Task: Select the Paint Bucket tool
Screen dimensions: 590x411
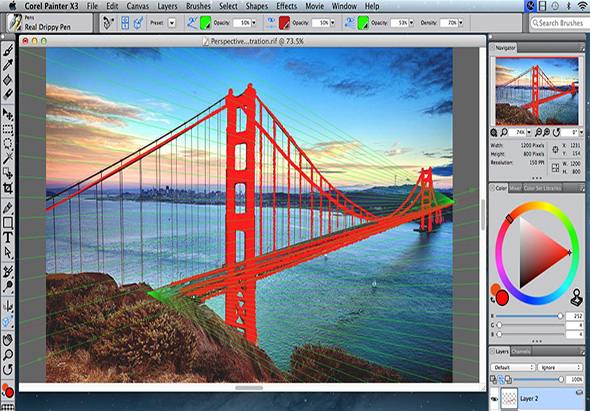Action: point(8,80)
